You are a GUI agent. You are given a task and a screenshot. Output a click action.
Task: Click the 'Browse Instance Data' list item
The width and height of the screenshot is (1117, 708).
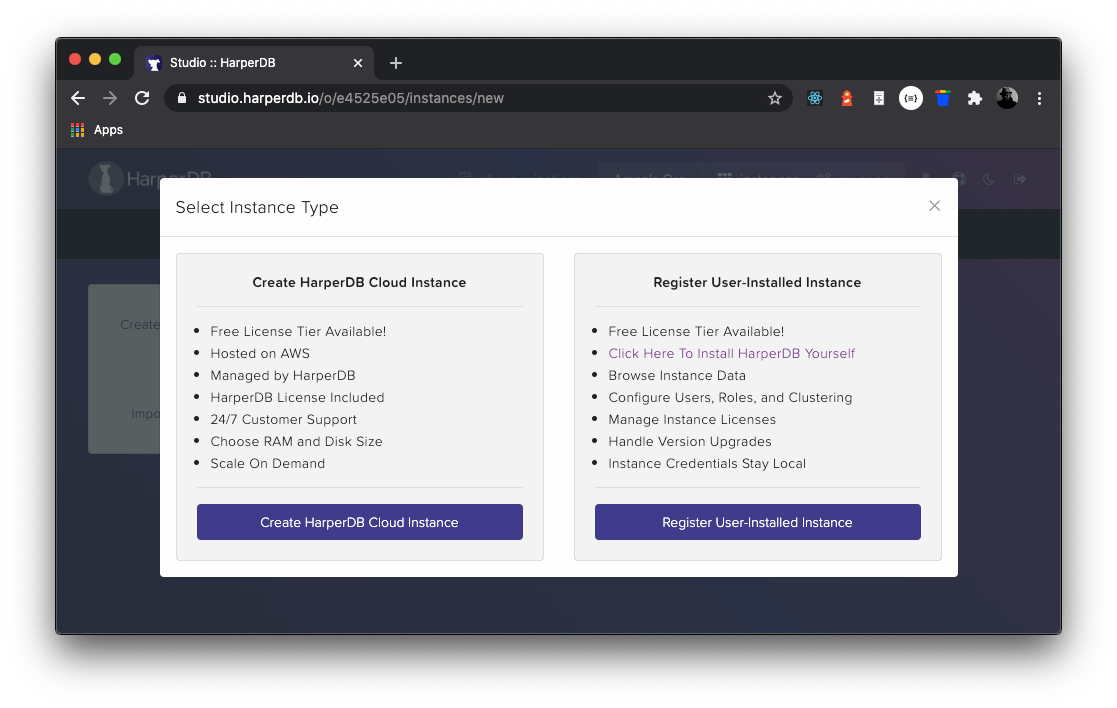[677, 375]
